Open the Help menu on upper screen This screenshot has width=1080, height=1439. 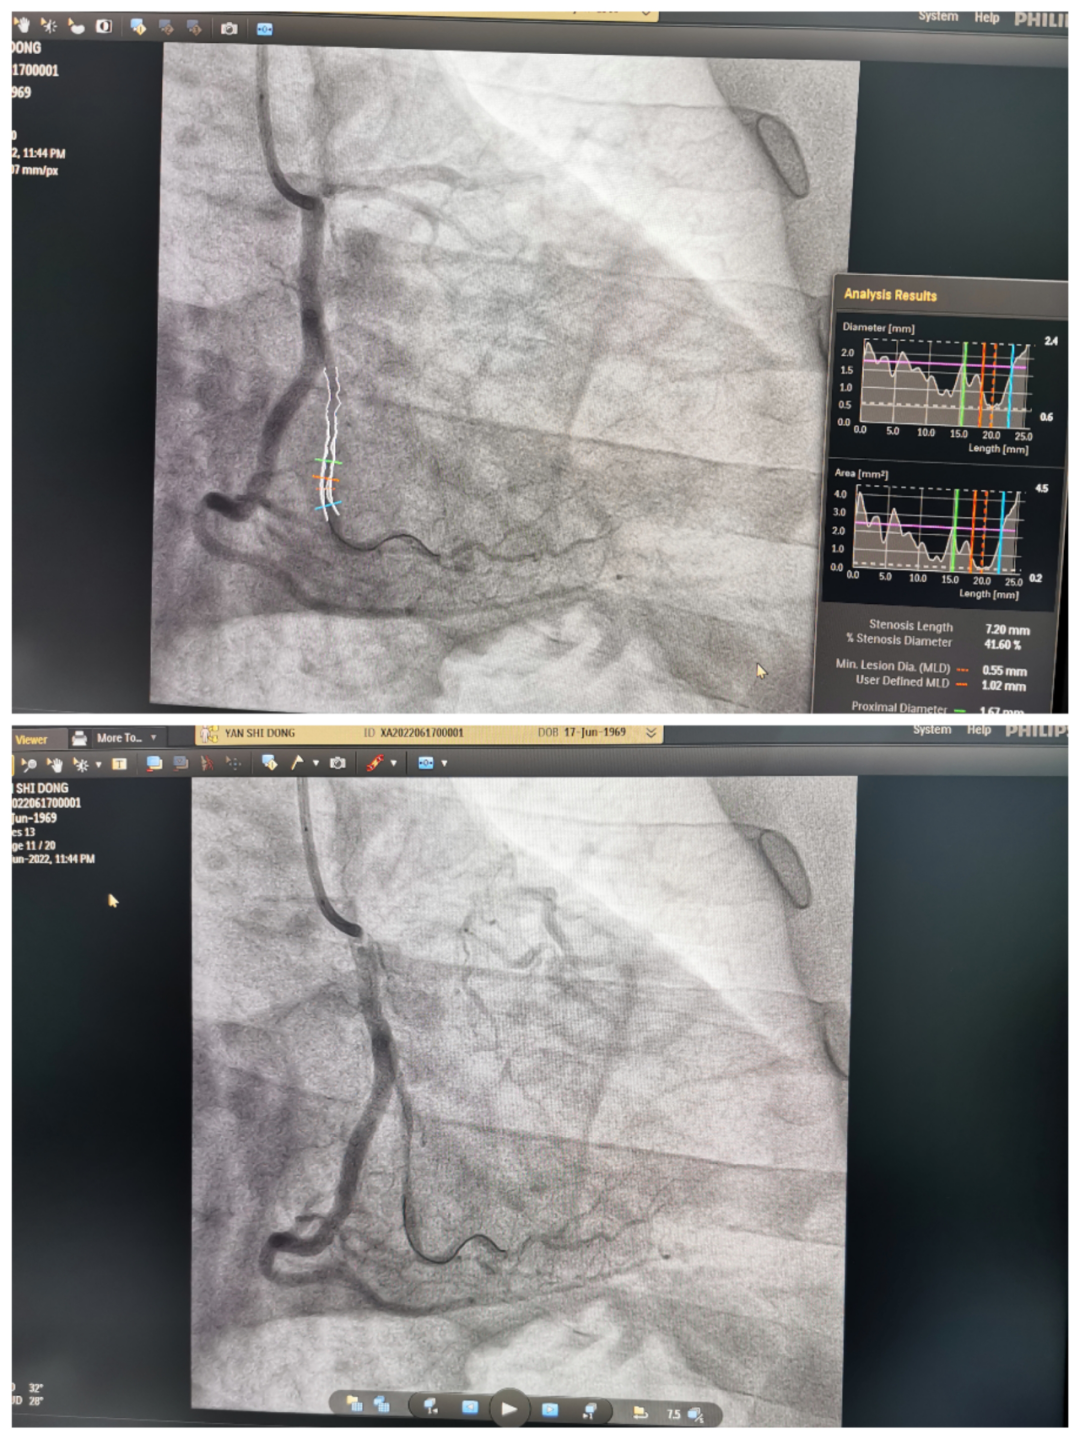click(x=987, y=18)
